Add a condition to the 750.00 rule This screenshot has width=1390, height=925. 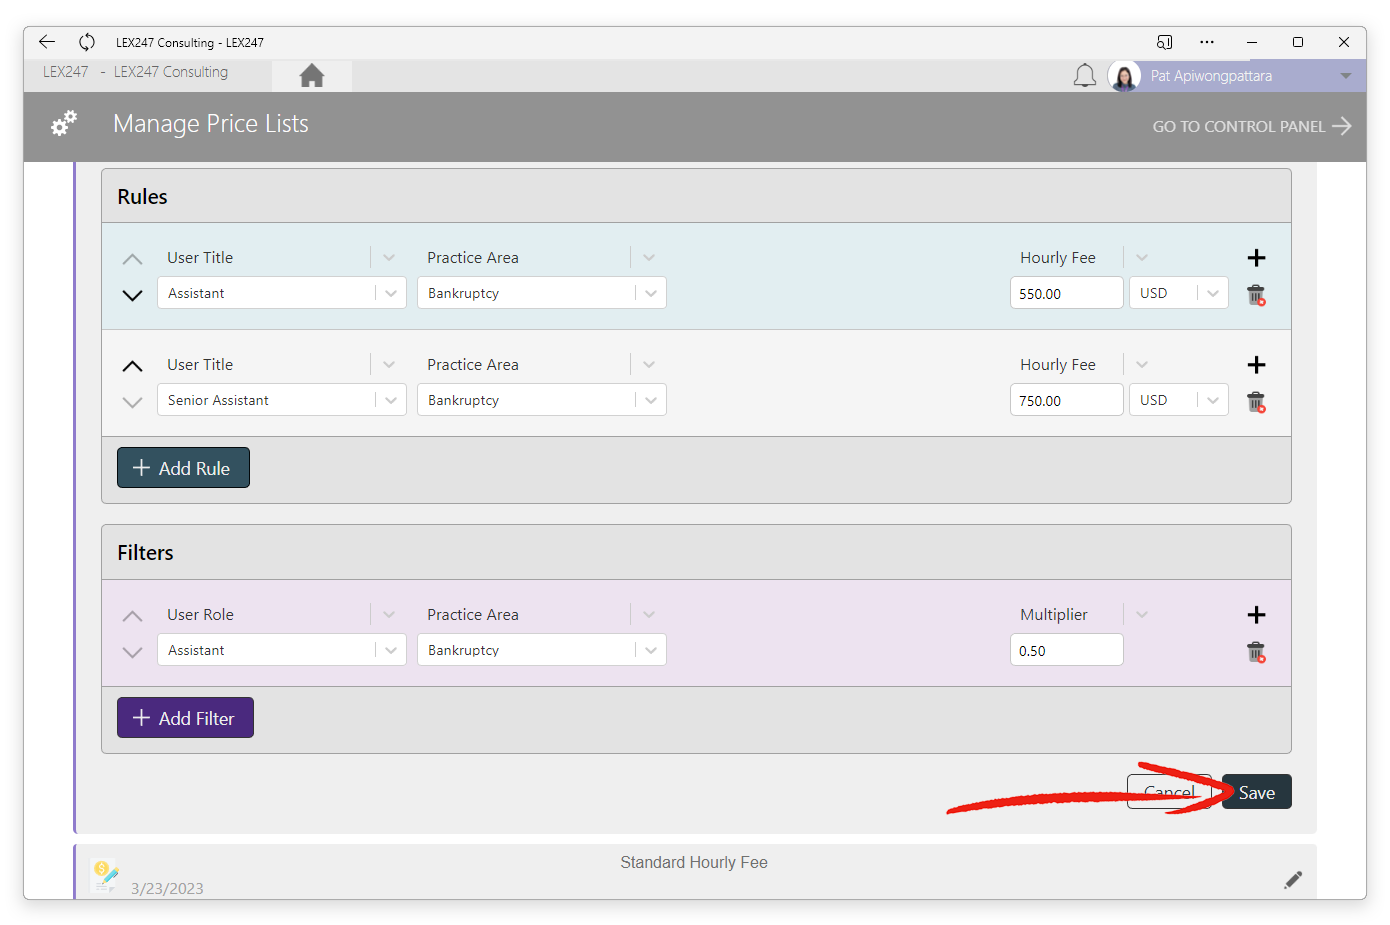tap(1257, 365)
